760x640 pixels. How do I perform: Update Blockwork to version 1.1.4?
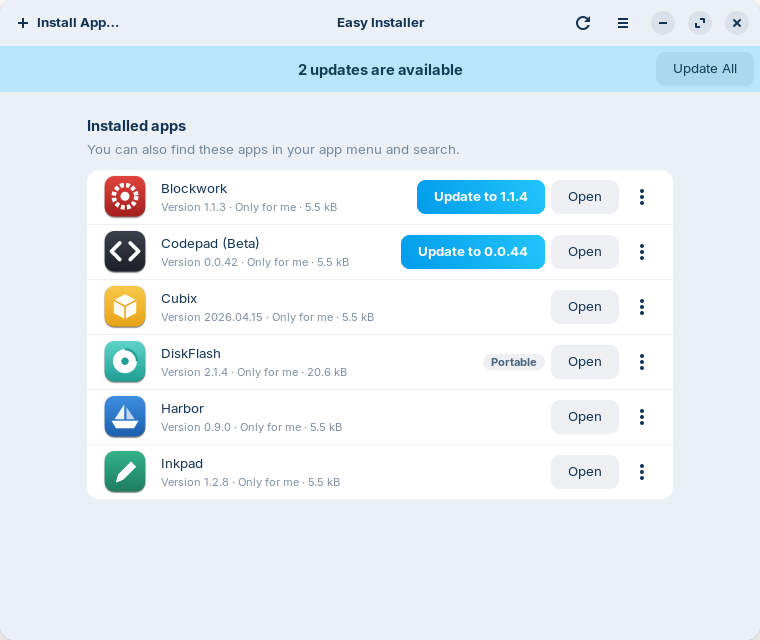pyautogui.click(x=481, y=197)
